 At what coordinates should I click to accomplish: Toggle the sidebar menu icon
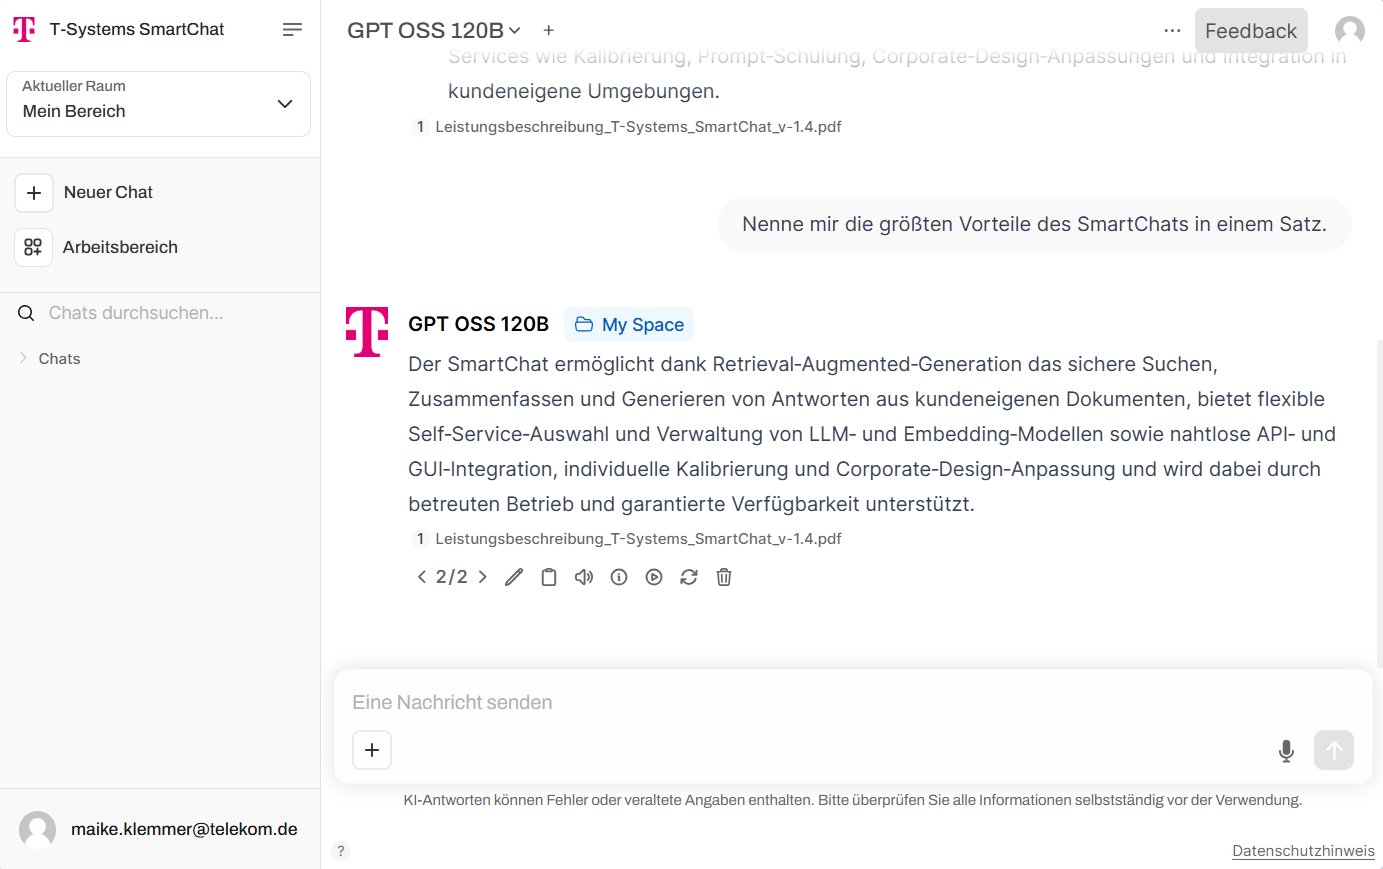coord(292,30)
